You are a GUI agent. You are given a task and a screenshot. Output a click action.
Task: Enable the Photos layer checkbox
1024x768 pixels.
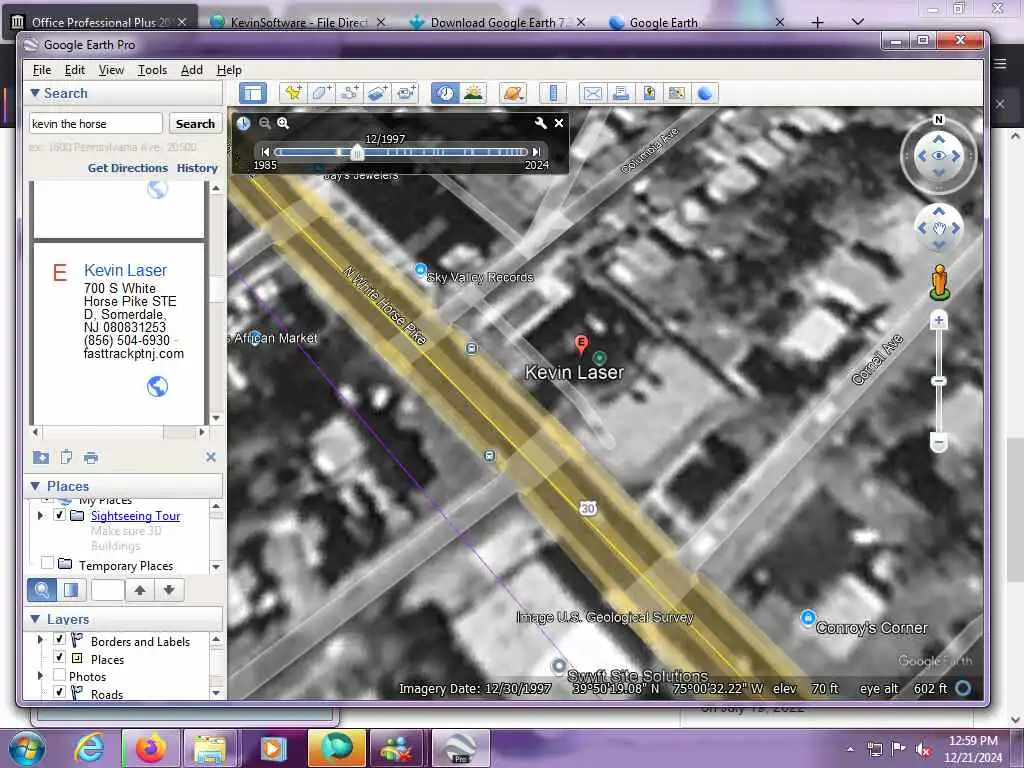coord(59,675)
